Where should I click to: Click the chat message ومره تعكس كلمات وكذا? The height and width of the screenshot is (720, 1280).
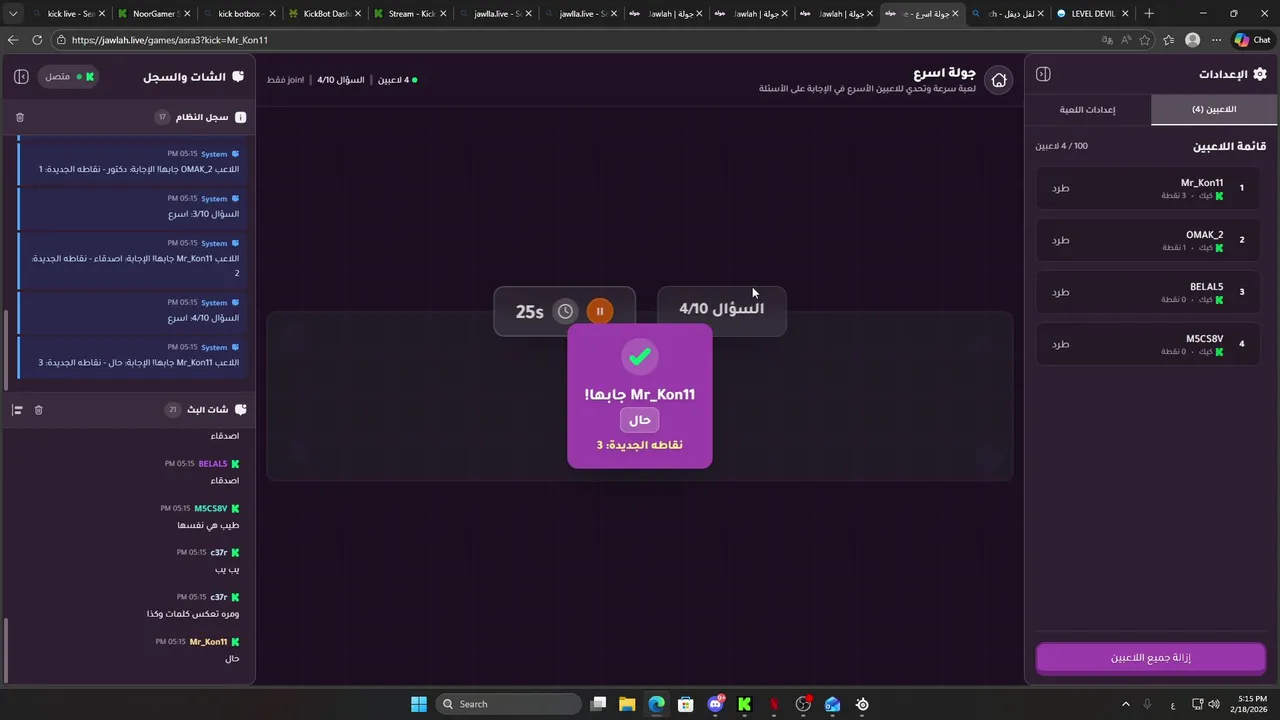point(193,614)
